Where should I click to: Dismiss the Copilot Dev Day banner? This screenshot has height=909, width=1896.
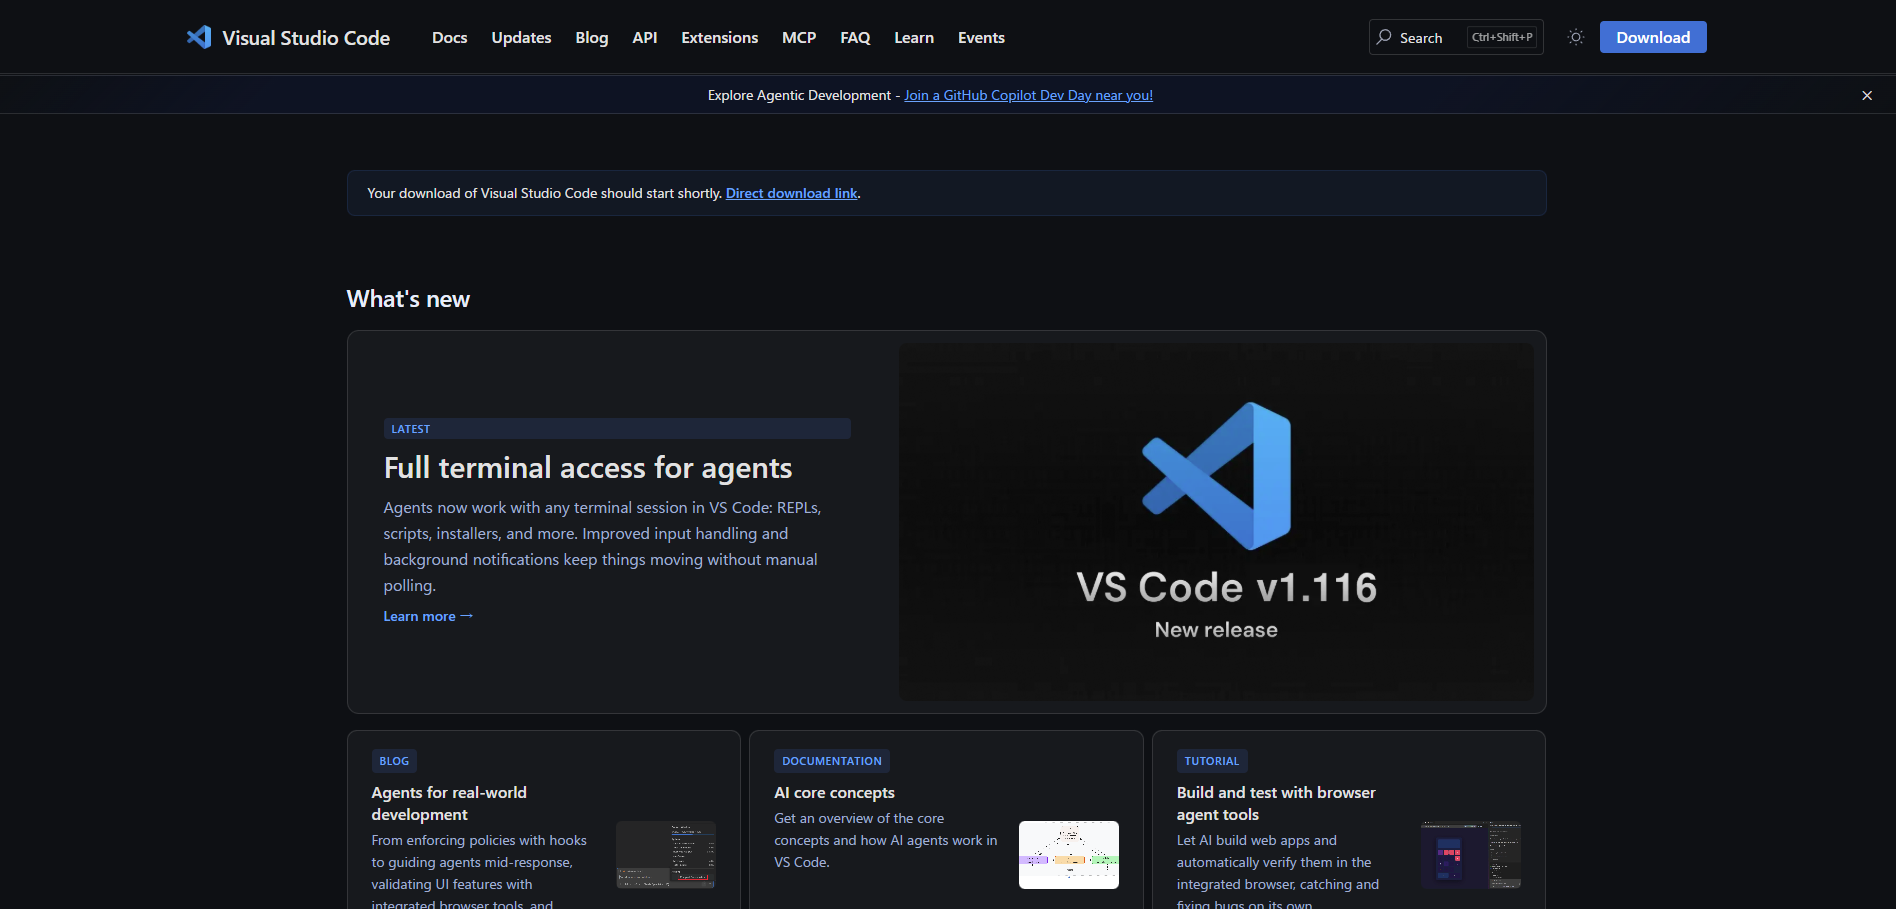[x=1866, y=96]
